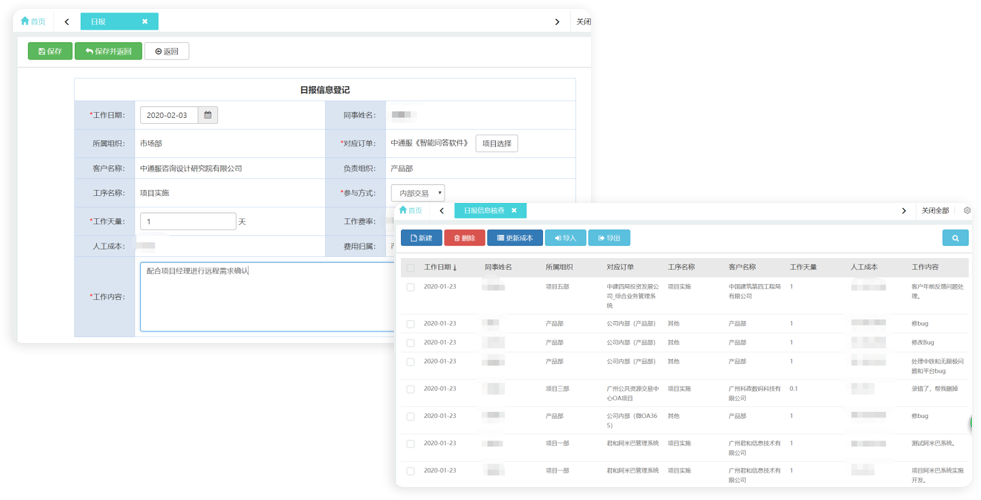Close the 日报 tab with its X
The image size is (981, 500).
[x=145, y=21]
